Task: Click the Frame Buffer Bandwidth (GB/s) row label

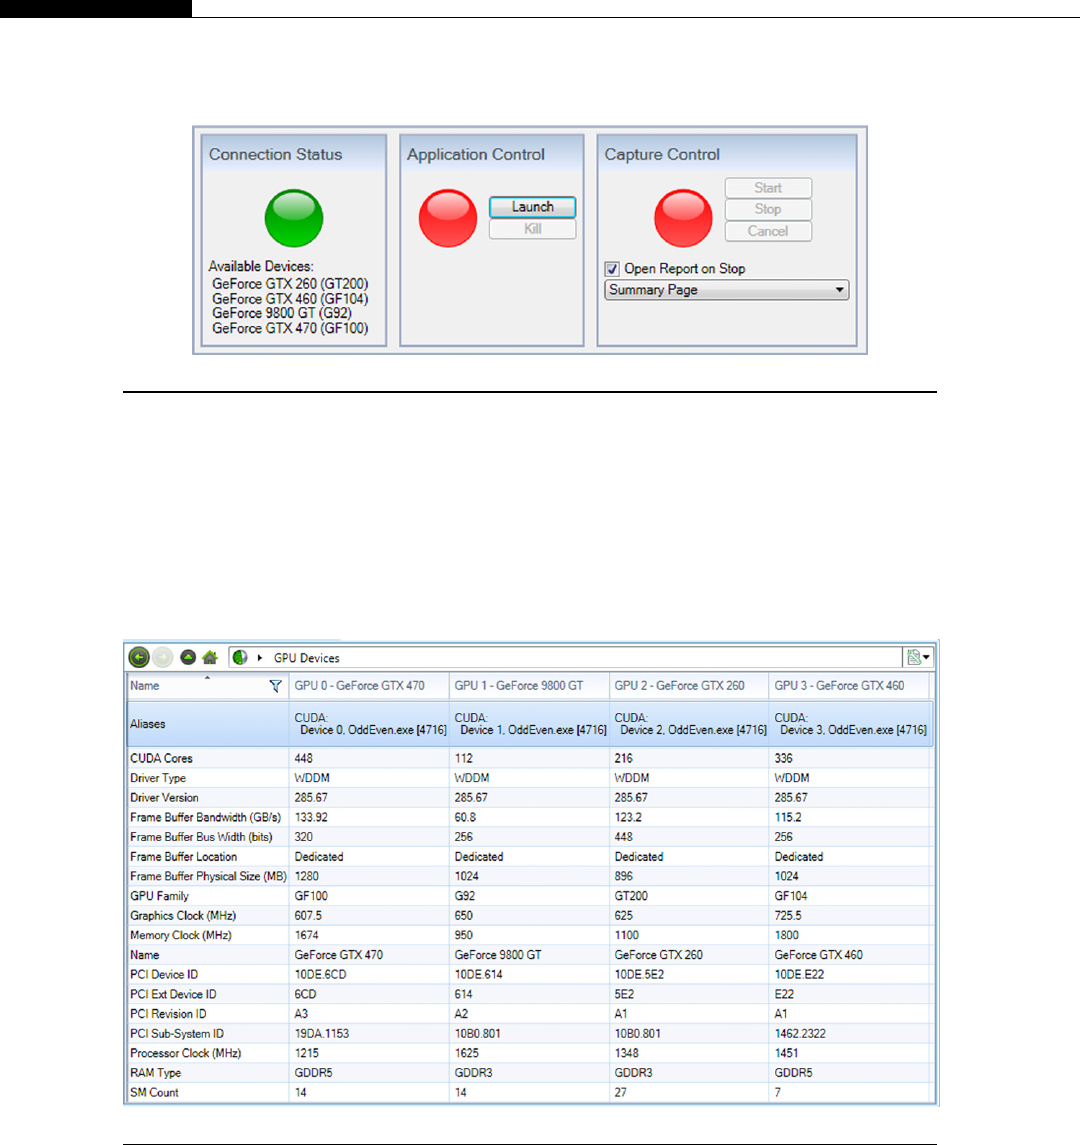Action: tap(205, 818)
